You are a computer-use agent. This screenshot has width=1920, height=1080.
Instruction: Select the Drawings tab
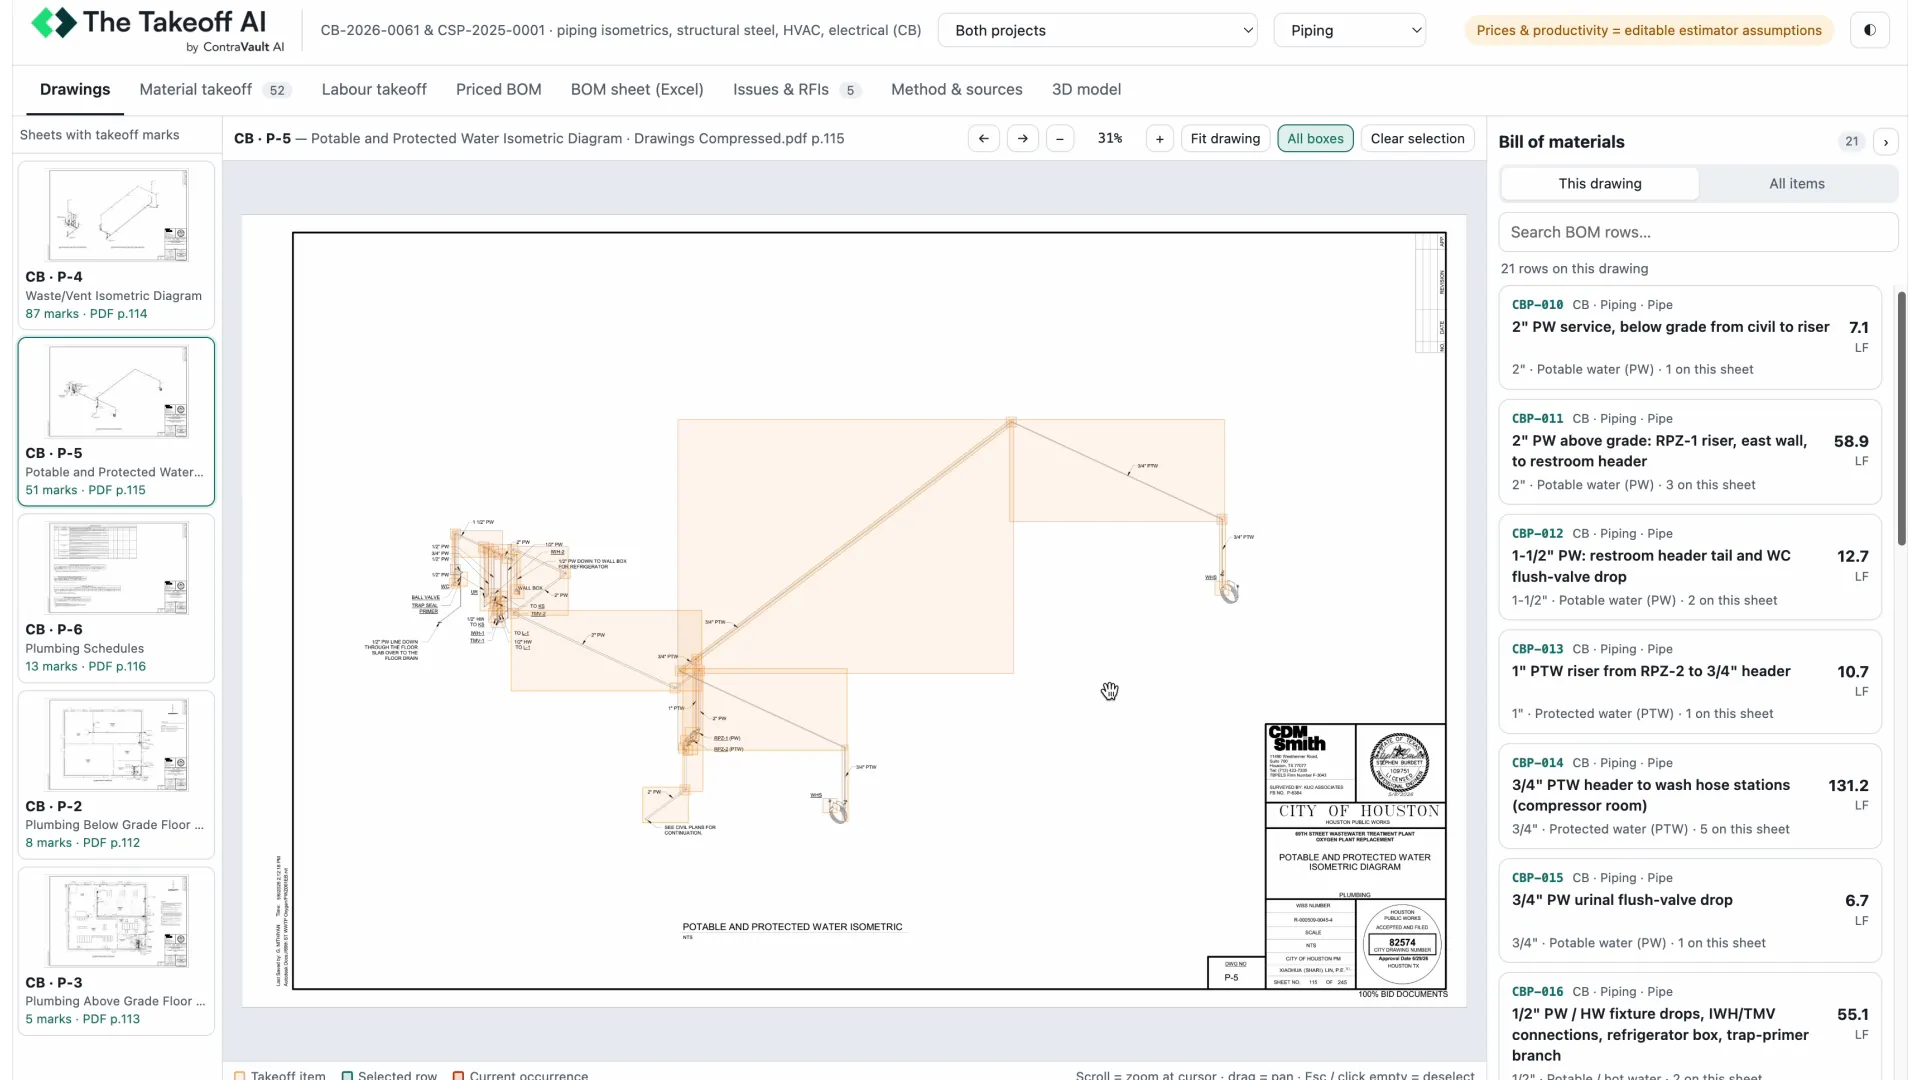75,89
